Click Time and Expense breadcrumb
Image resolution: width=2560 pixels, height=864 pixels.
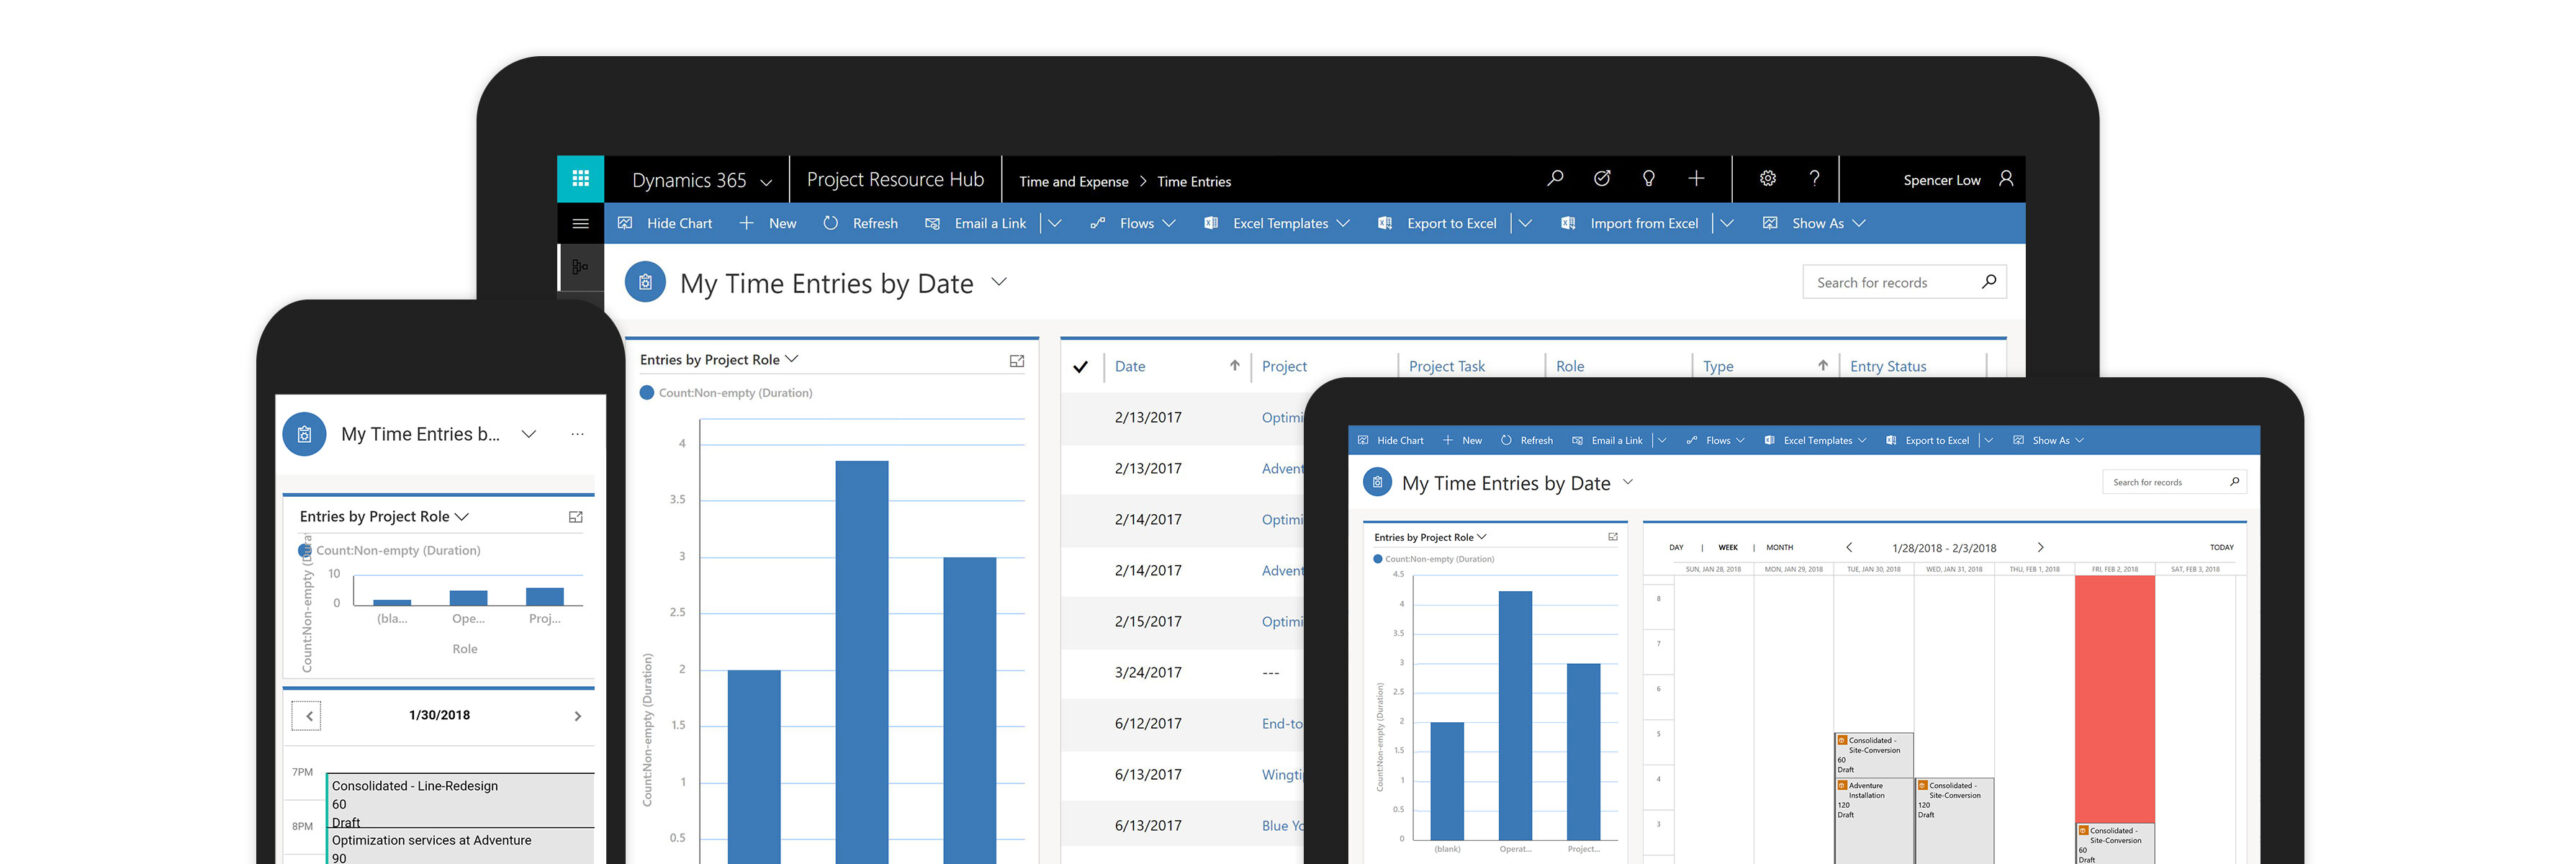coord(1073,181)
